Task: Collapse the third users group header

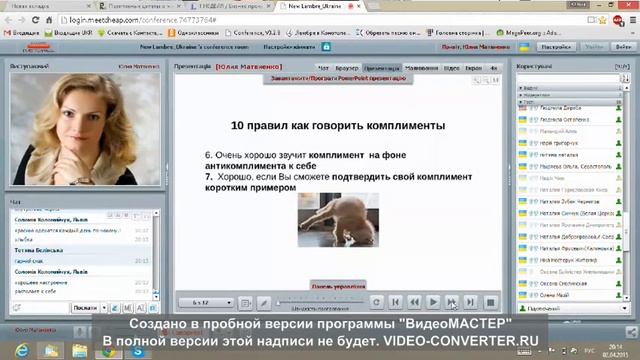Action: tap(569, 102)
